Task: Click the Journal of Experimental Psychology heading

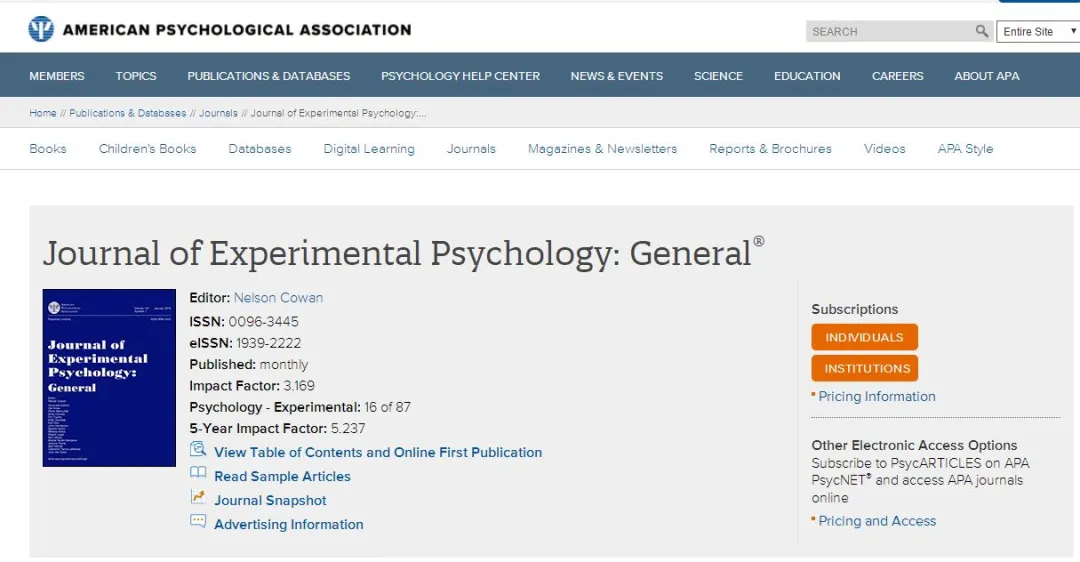Action: pyautogui.click(x=403, y=253)
